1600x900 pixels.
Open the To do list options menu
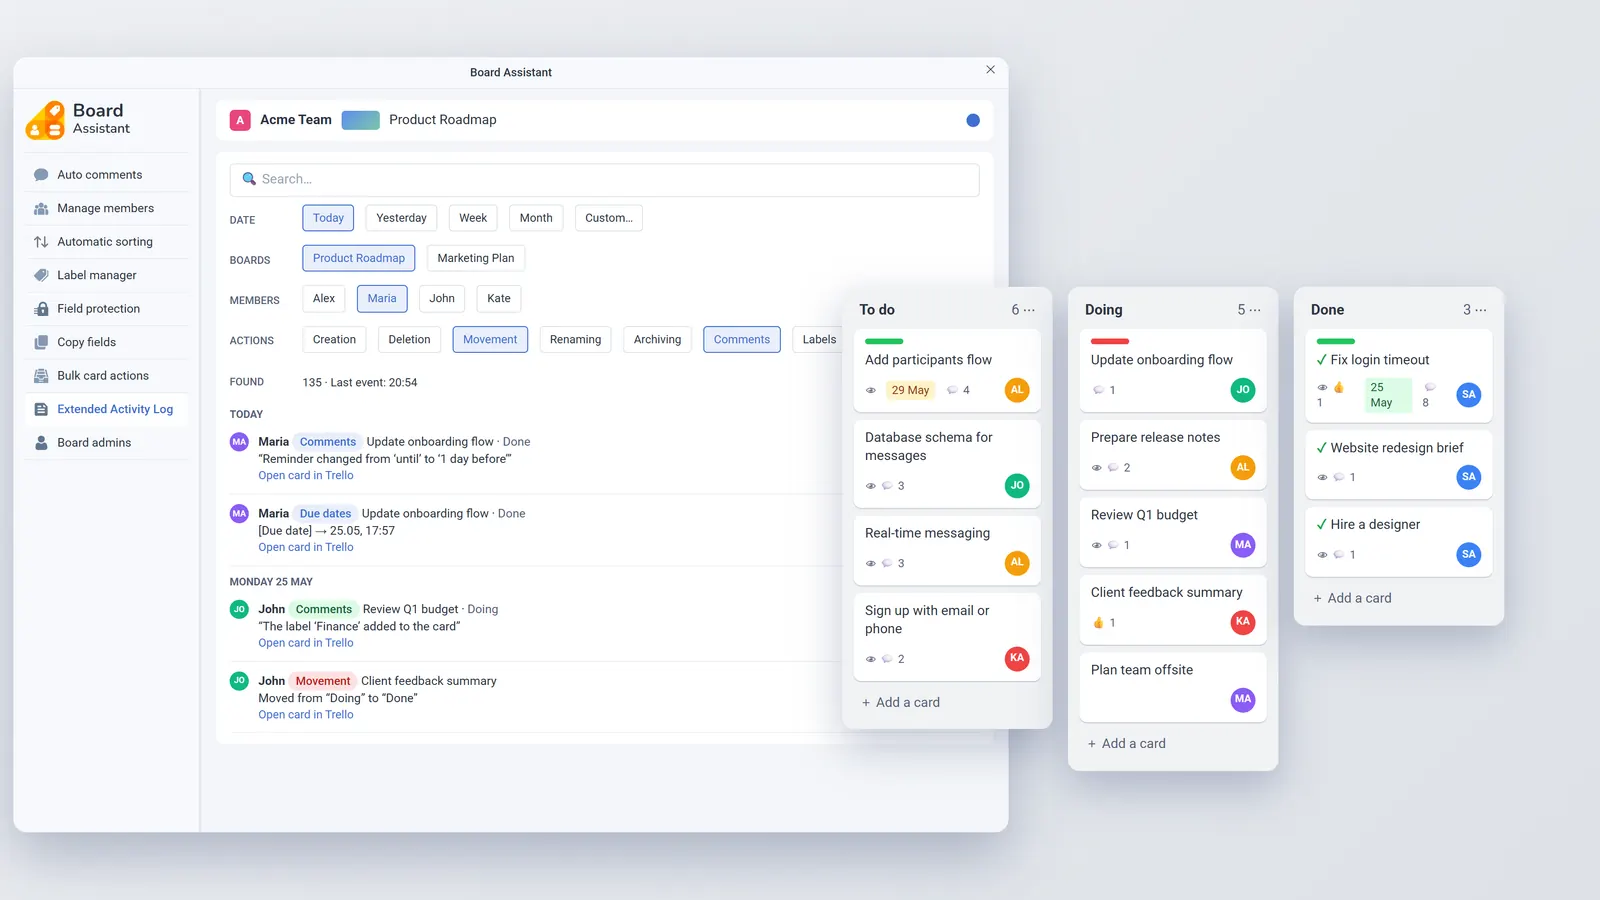(x=1030, y=310)
